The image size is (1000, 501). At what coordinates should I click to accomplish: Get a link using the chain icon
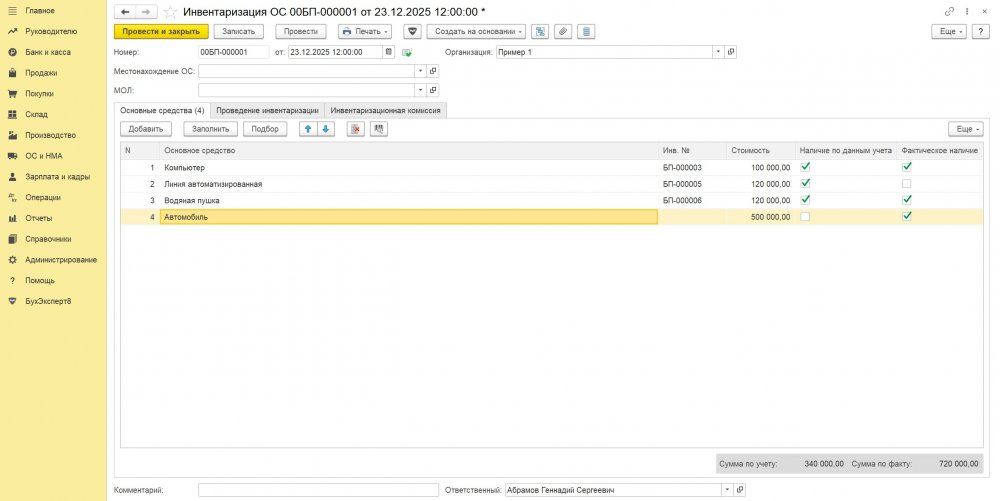[949, 11]
